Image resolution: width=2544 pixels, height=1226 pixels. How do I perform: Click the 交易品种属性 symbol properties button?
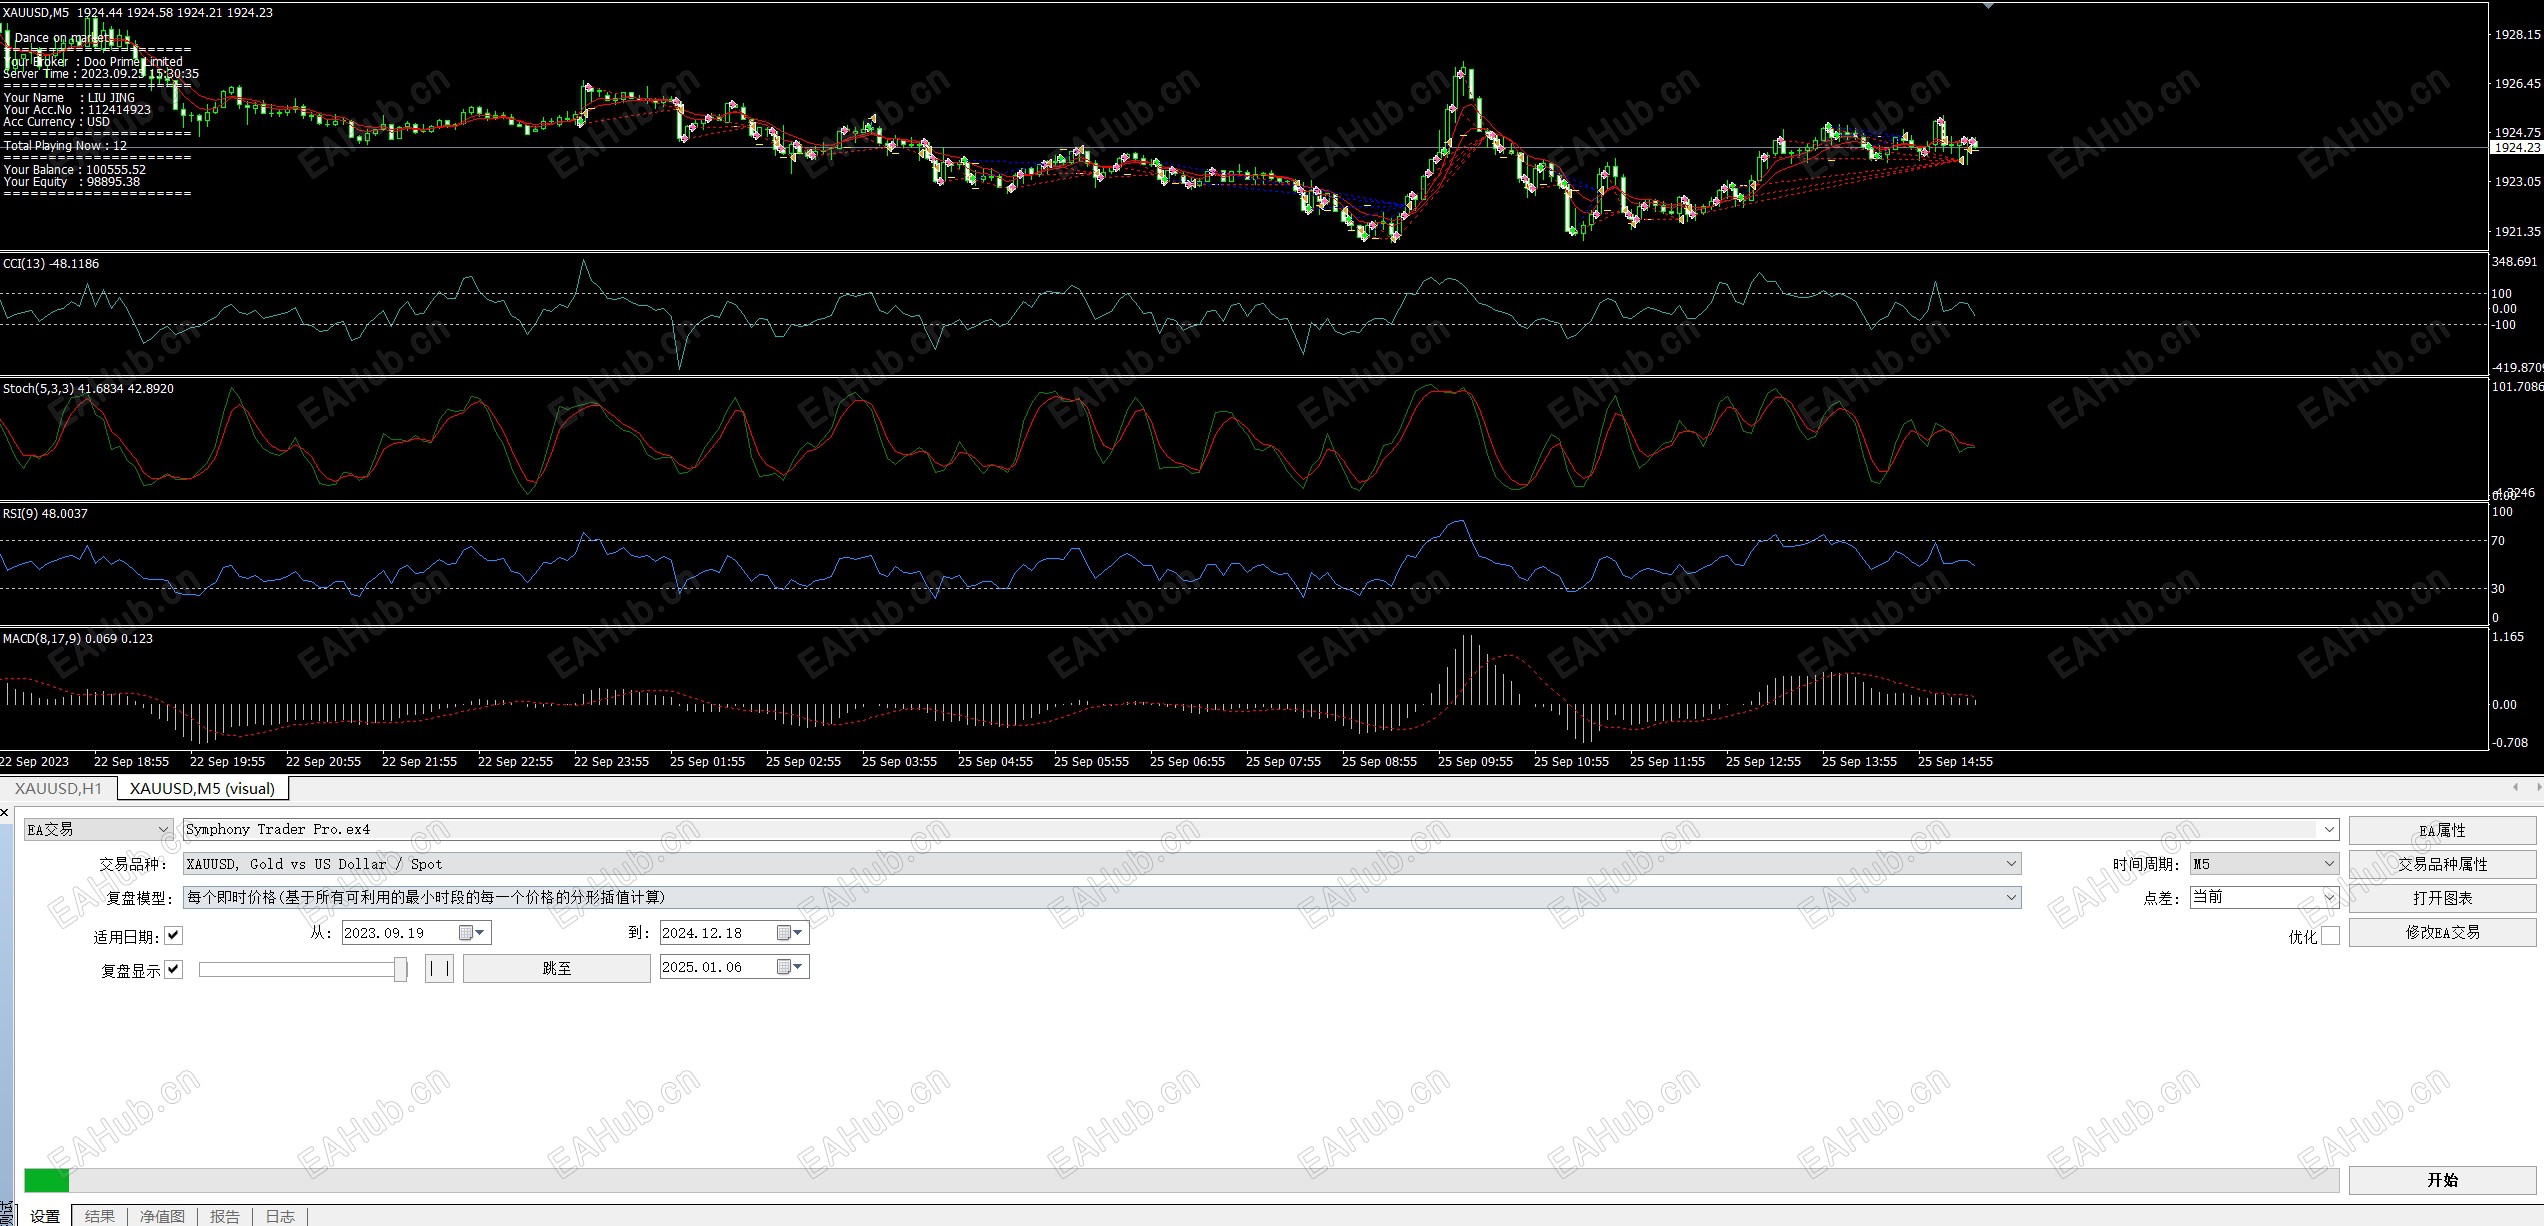[2442, 864]
